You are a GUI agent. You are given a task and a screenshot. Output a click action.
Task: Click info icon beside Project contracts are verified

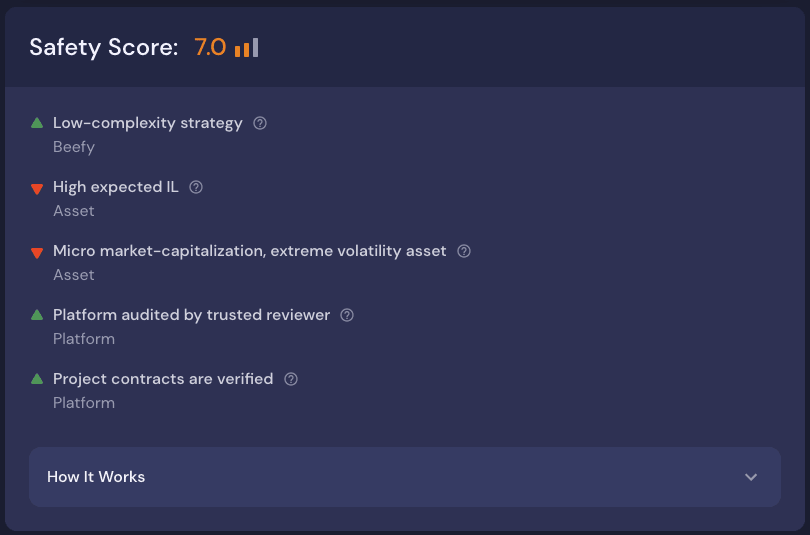point(291,379)
